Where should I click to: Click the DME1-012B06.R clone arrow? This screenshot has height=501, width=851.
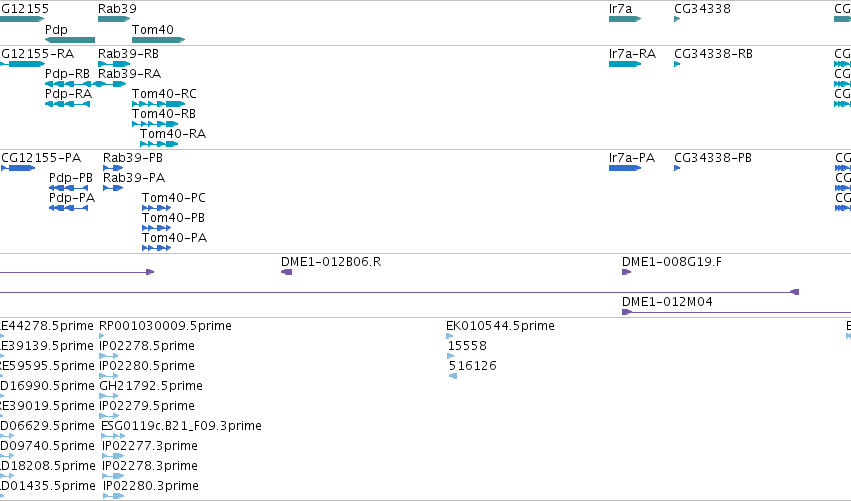pos(287,272)
